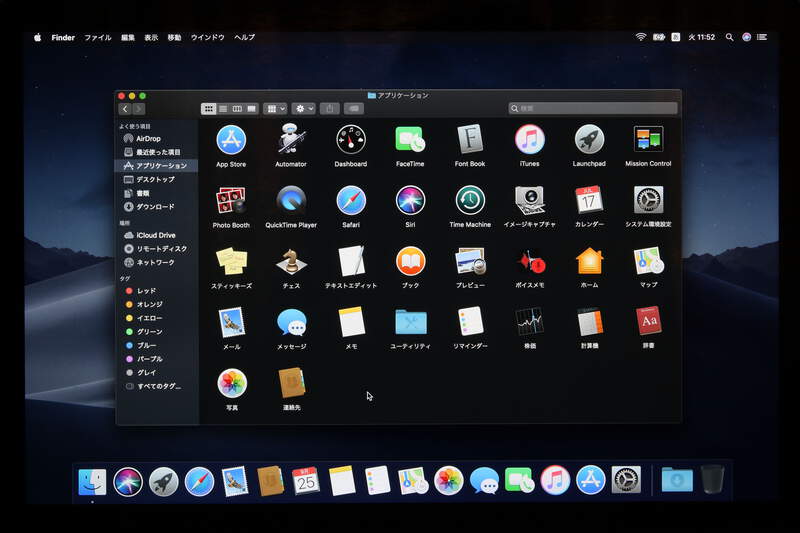Screen dimensions: 800x533
Task: Open the ボイスメモ app icon
Action: [x=530, y=261]
